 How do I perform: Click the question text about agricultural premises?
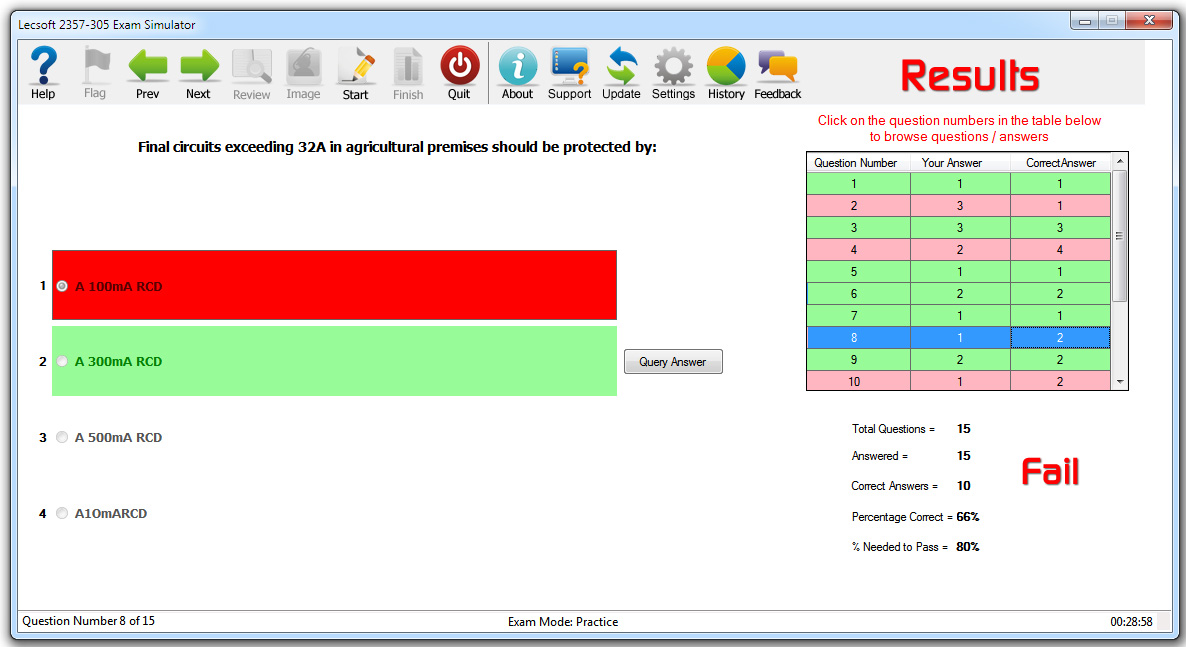tap(397, 147)
